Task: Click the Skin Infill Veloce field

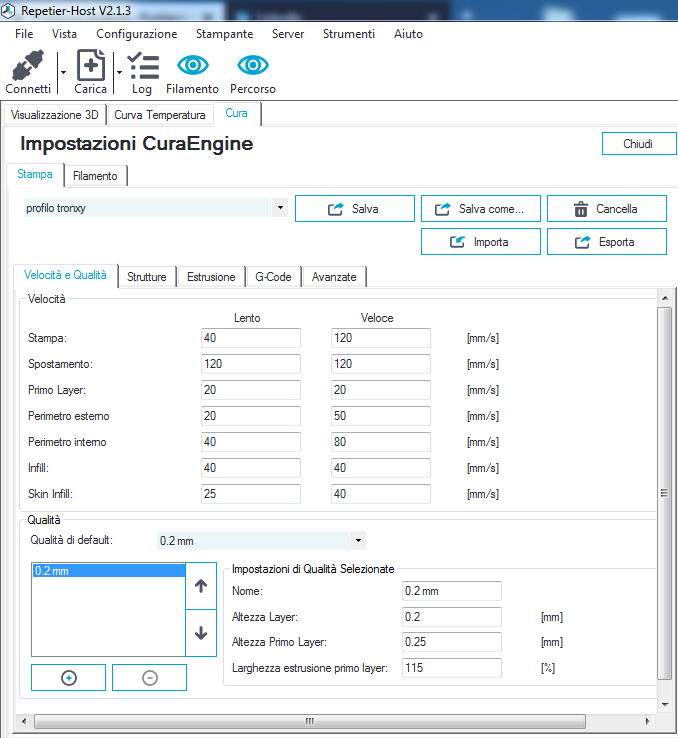Action: click(x=381, y=494)
